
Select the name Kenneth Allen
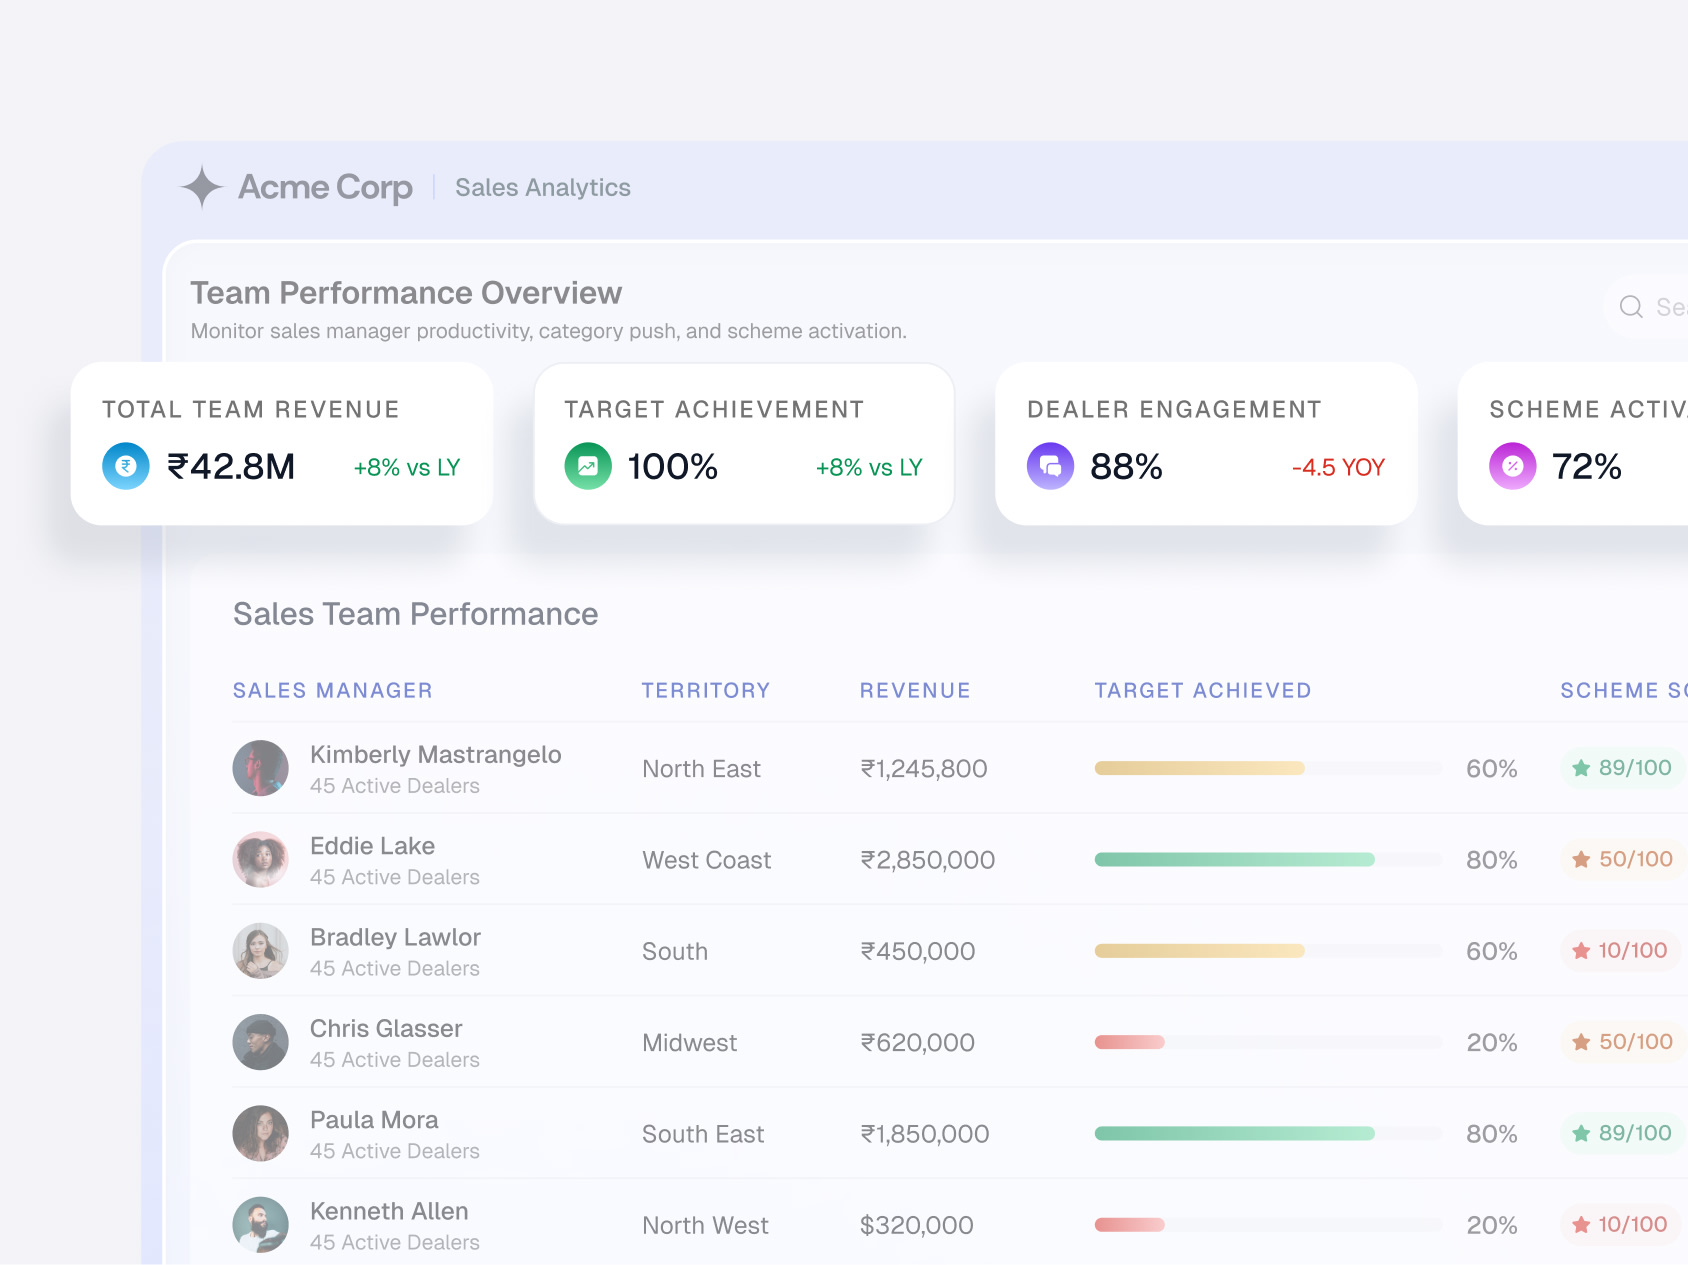(x=389, y=1211)
